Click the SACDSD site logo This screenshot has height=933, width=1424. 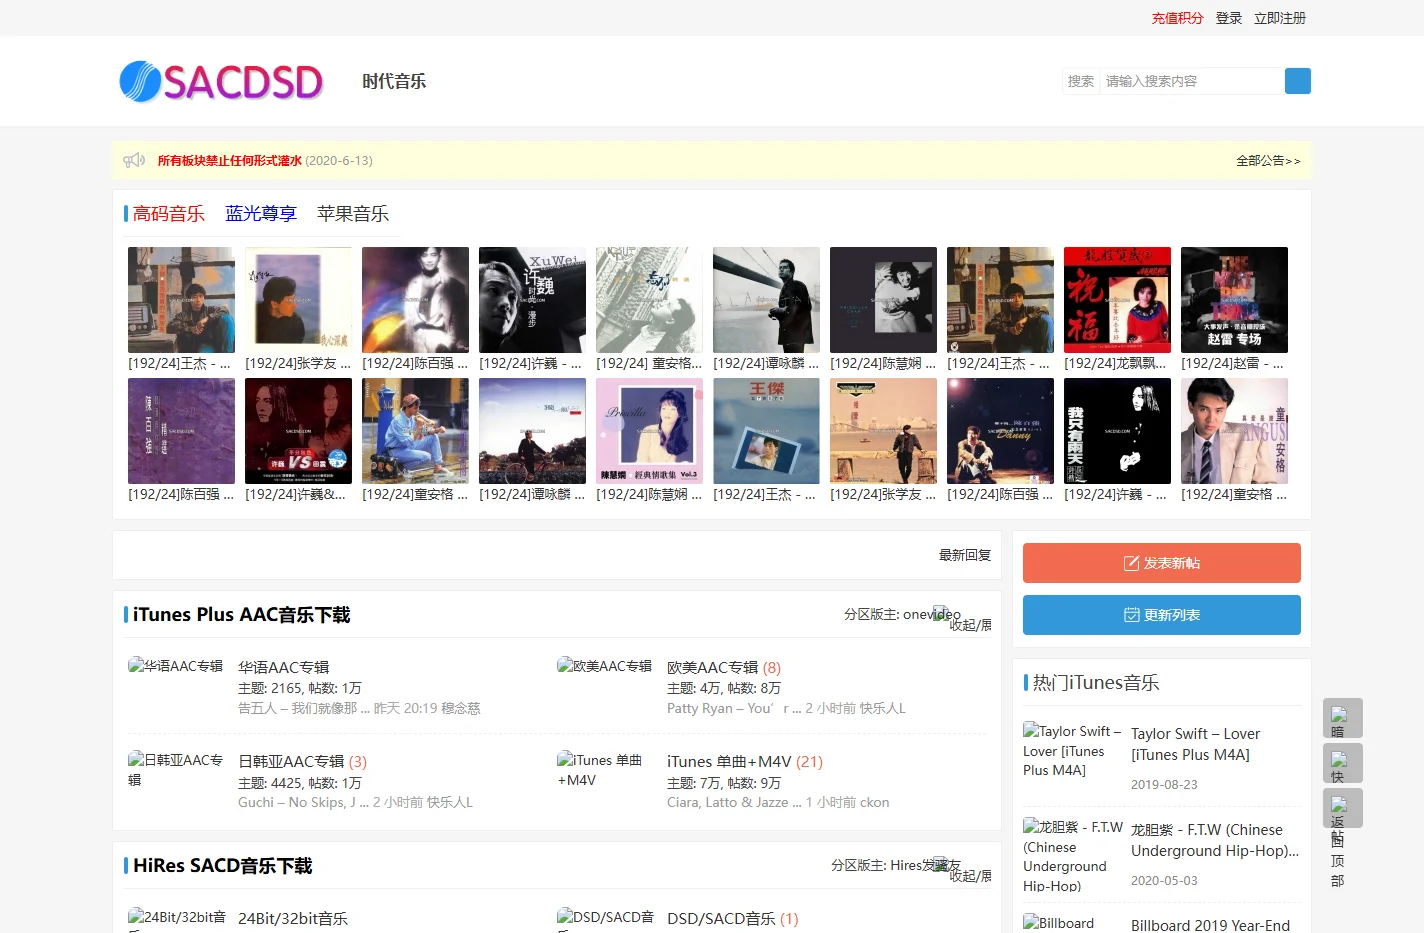[x=221, y=81]
